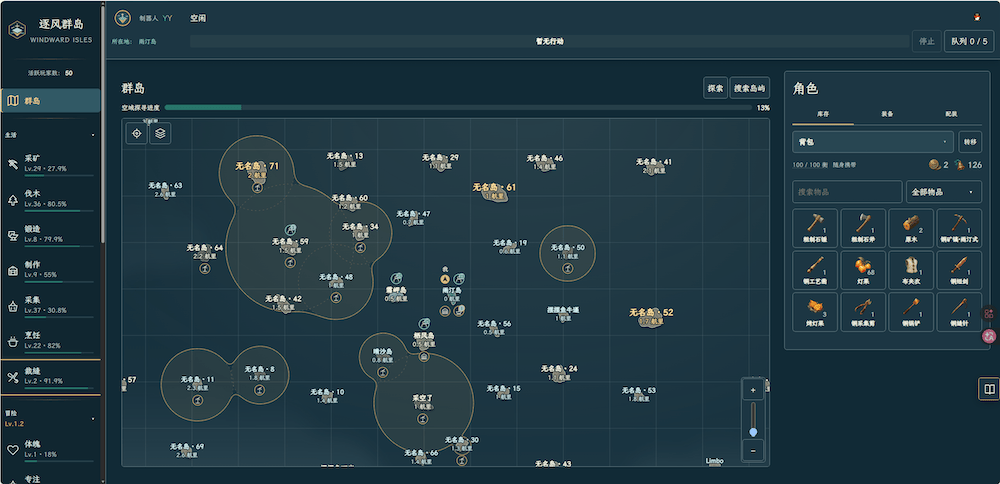Click island 无名岛 · 13 on map

[x=345, y=159]
